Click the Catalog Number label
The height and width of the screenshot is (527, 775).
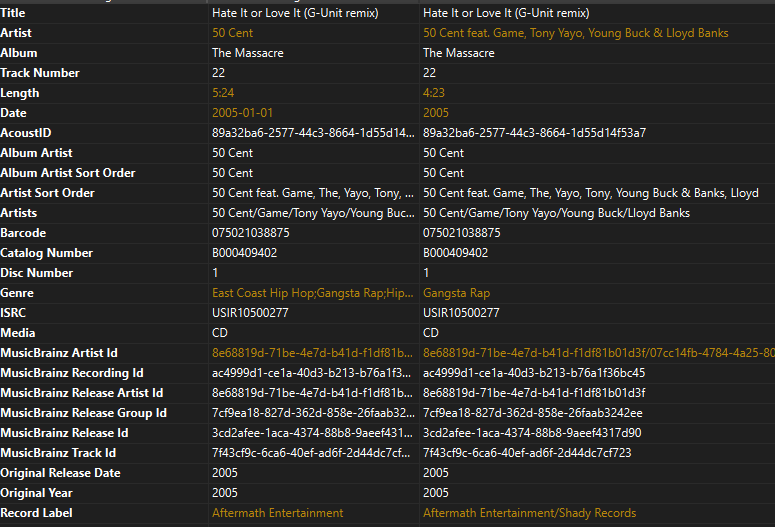pos(46,253)
